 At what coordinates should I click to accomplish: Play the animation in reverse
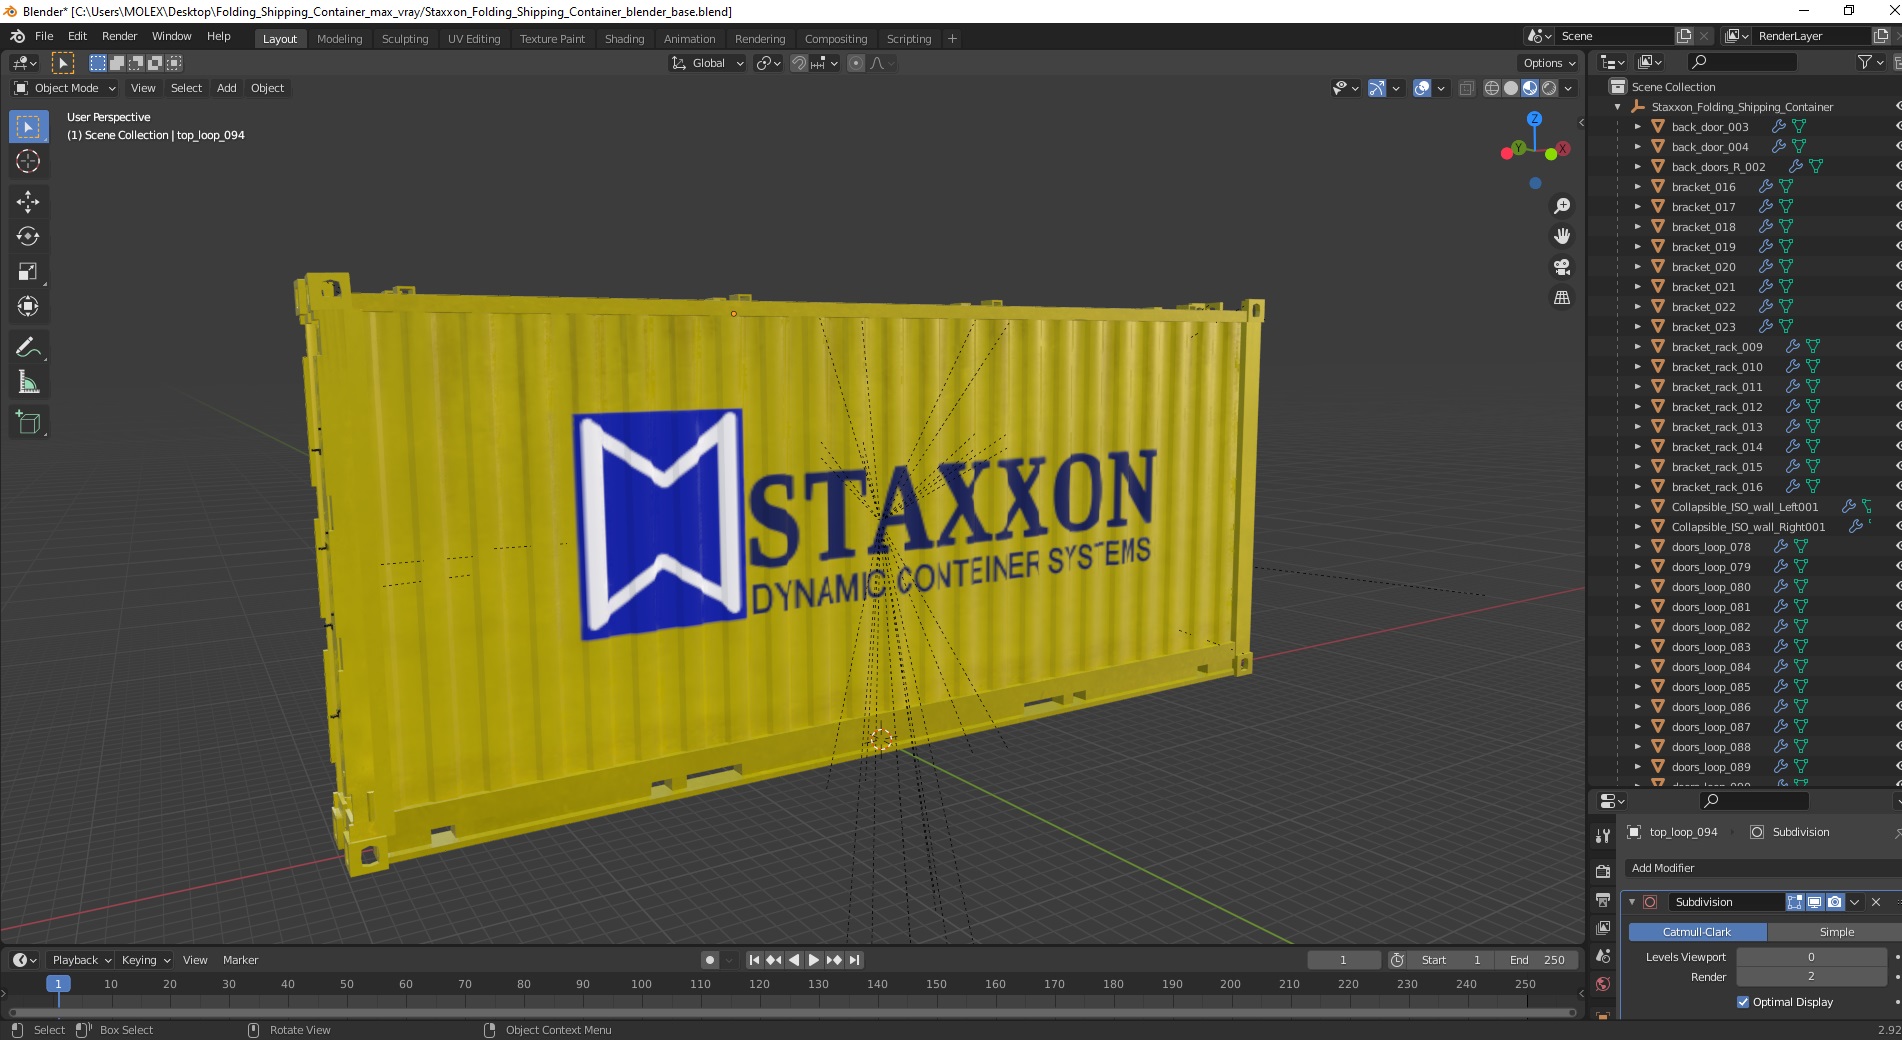coord(794,960)
